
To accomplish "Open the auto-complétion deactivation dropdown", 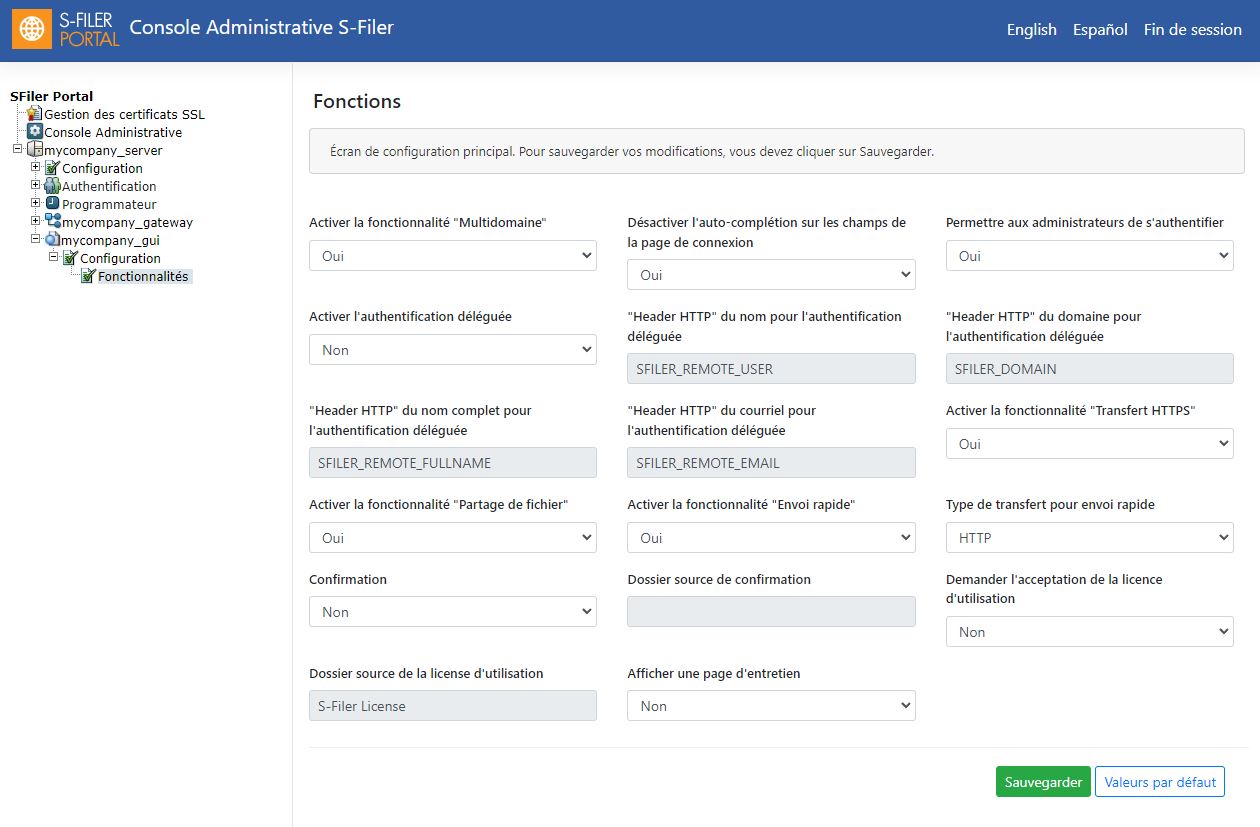I will coord(771,275).
